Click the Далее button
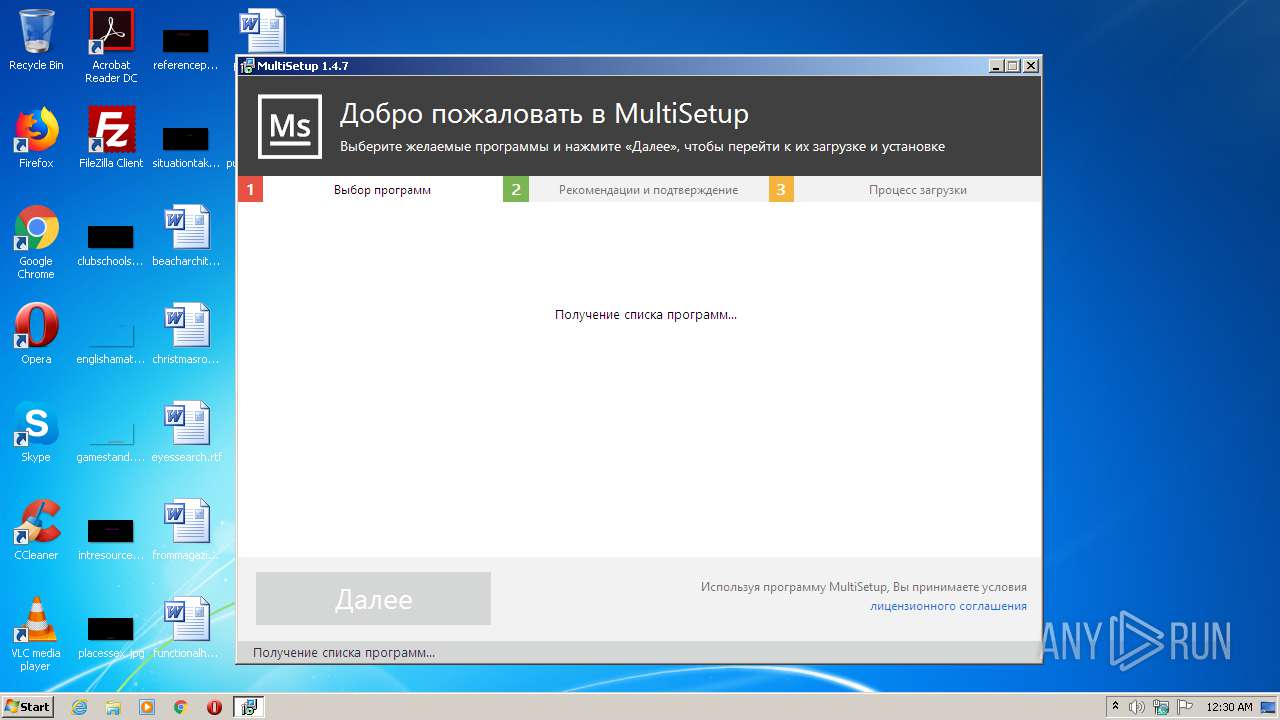The width and height of the screenshot is (1280, 720). coord(373,599)
